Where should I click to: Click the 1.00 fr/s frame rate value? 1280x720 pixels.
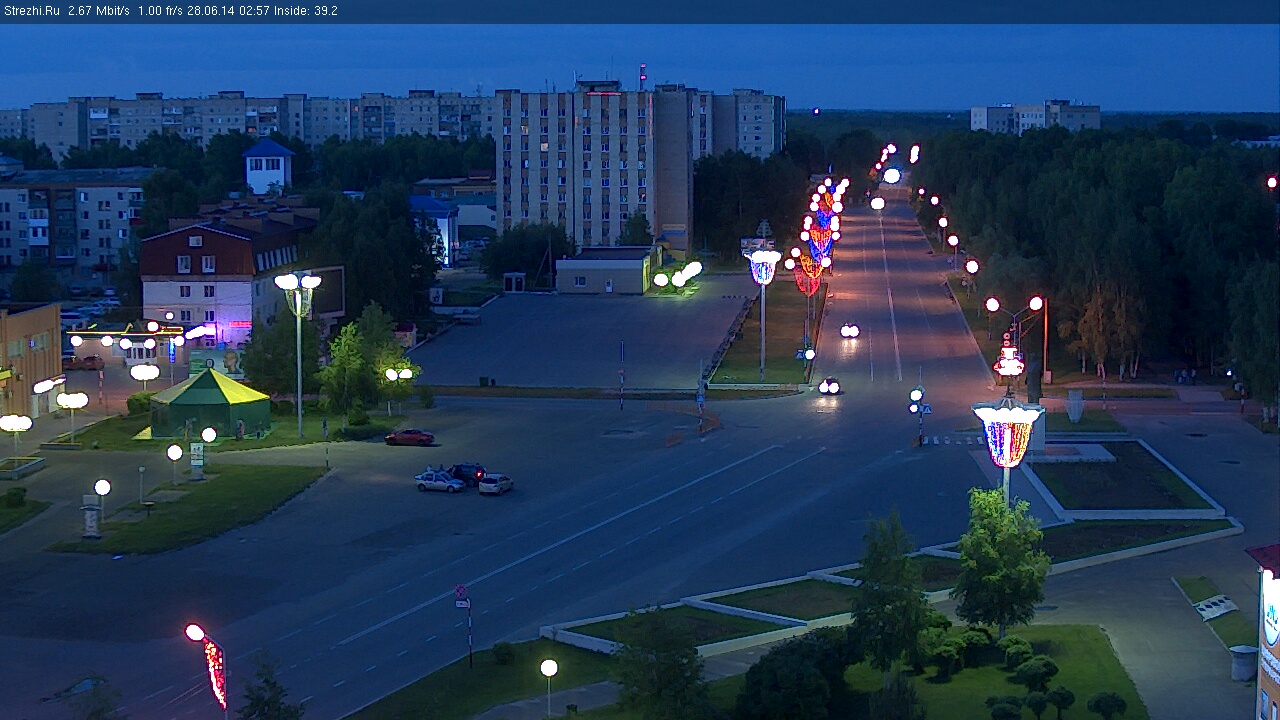(x=161, y=11)
